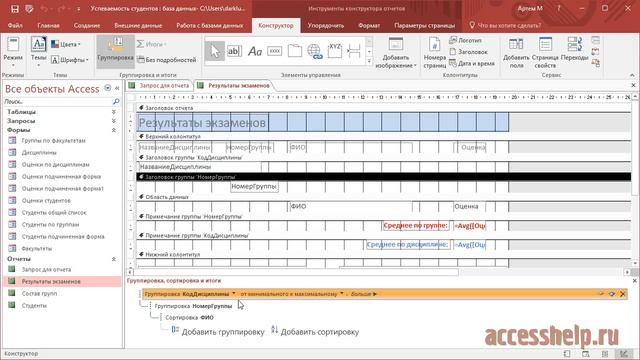This screenshot has width=640, height=360.
Task: Click the Save icon in title bar
Action: (15, 9)
